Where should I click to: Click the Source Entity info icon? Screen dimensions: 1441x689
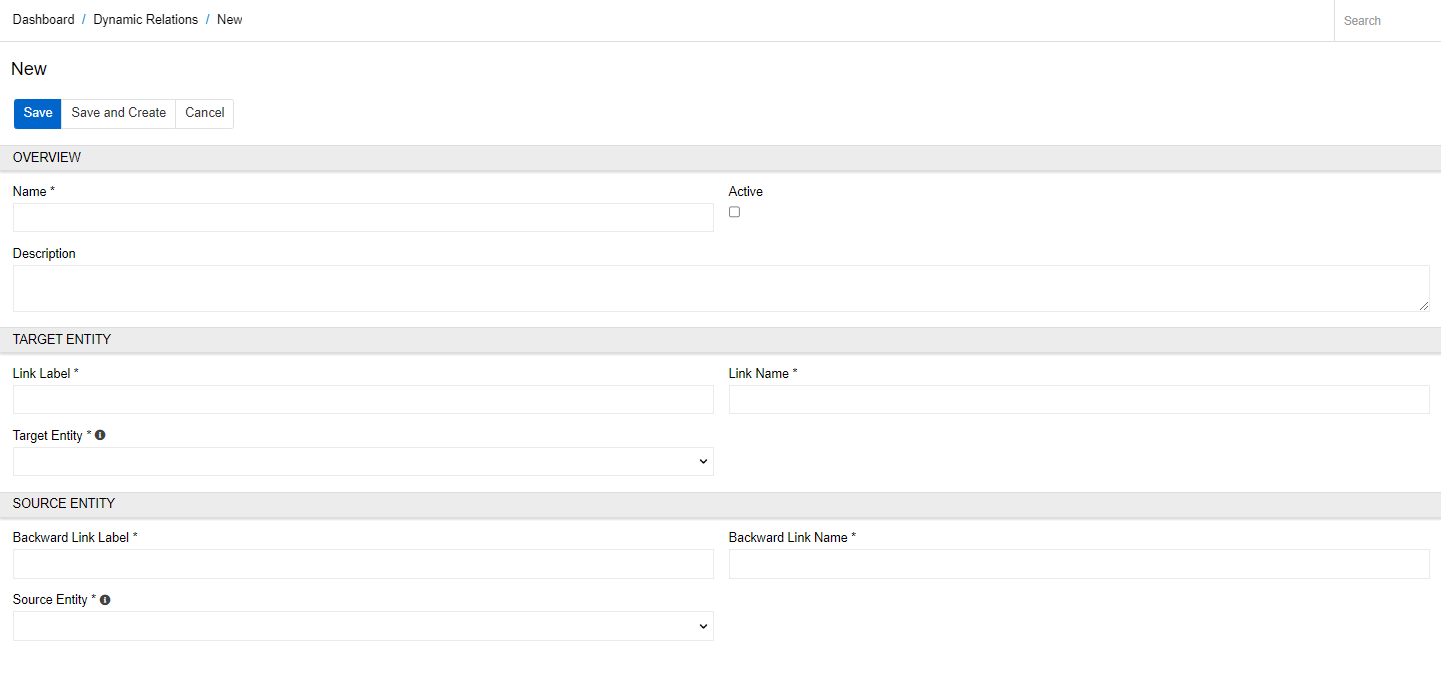click(x=105, y=600)
